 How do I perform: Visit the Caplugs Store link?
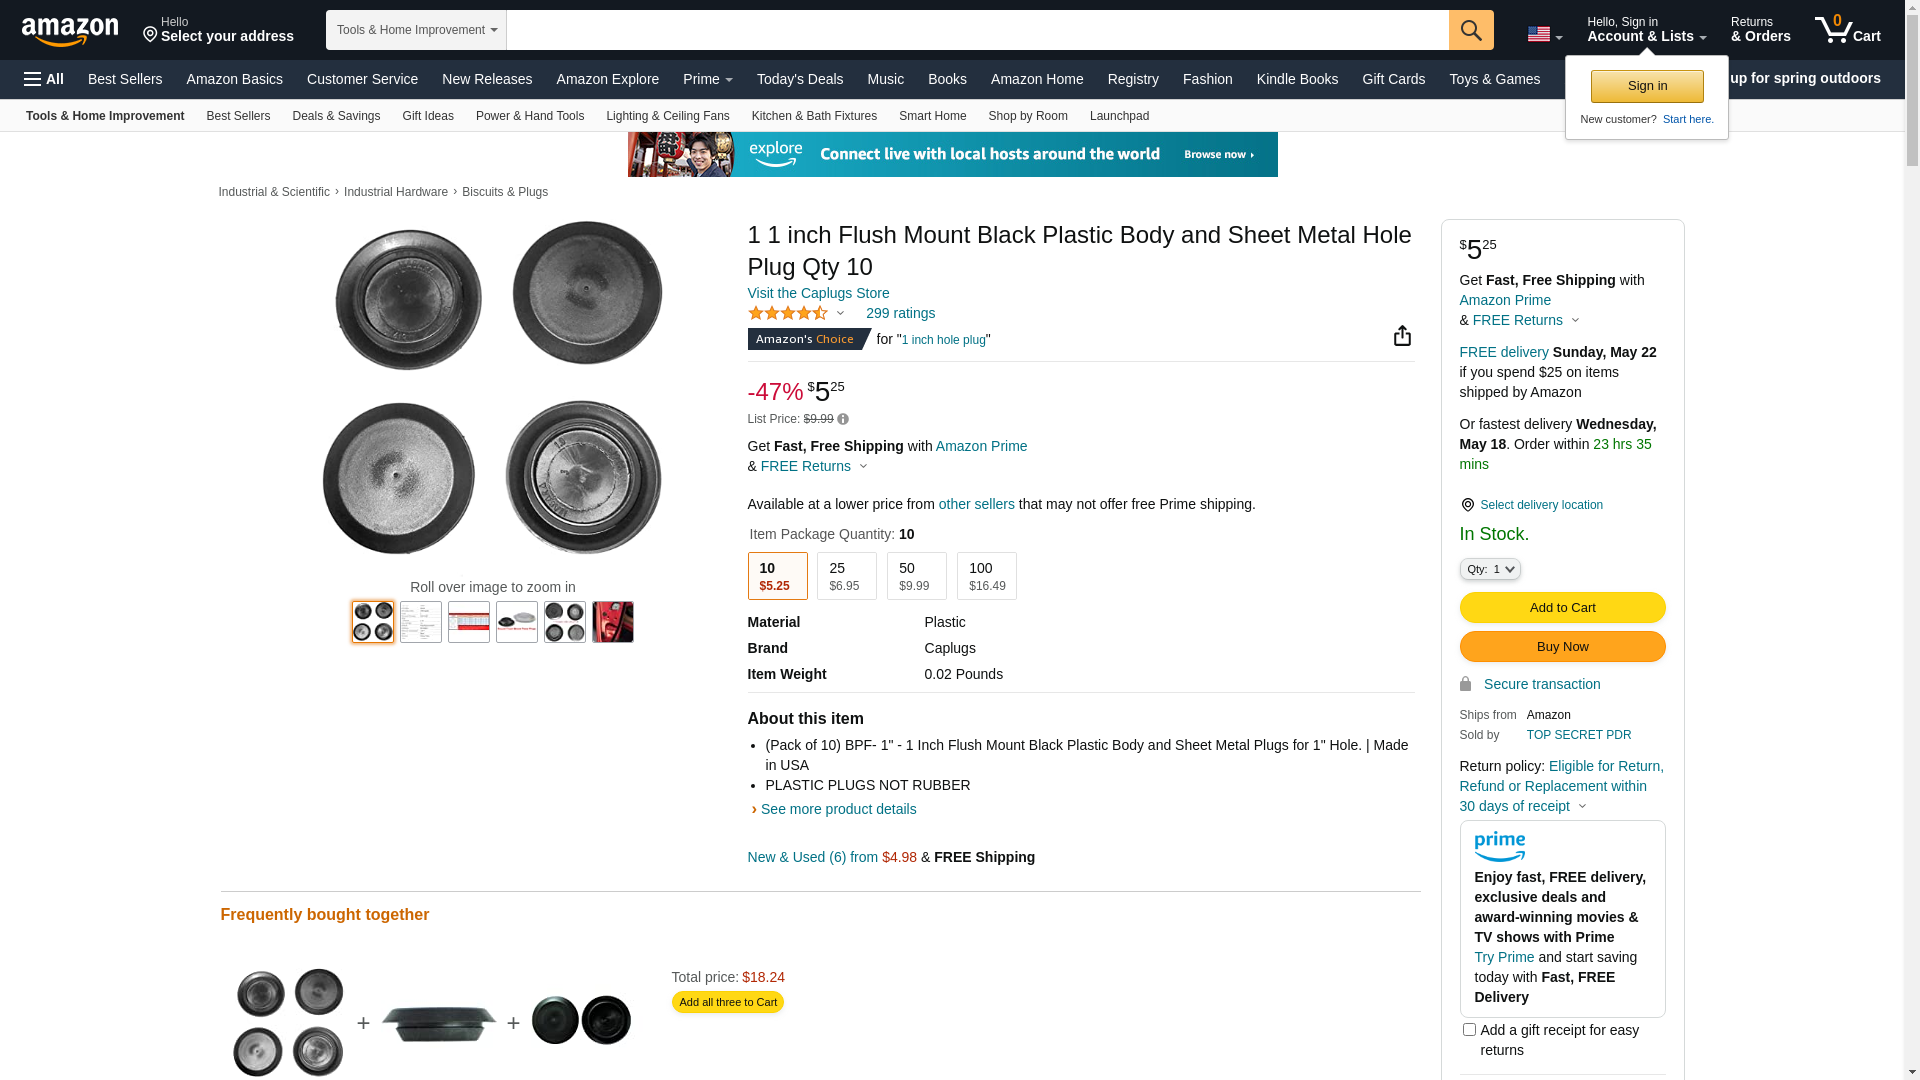[x=818, y=293]
